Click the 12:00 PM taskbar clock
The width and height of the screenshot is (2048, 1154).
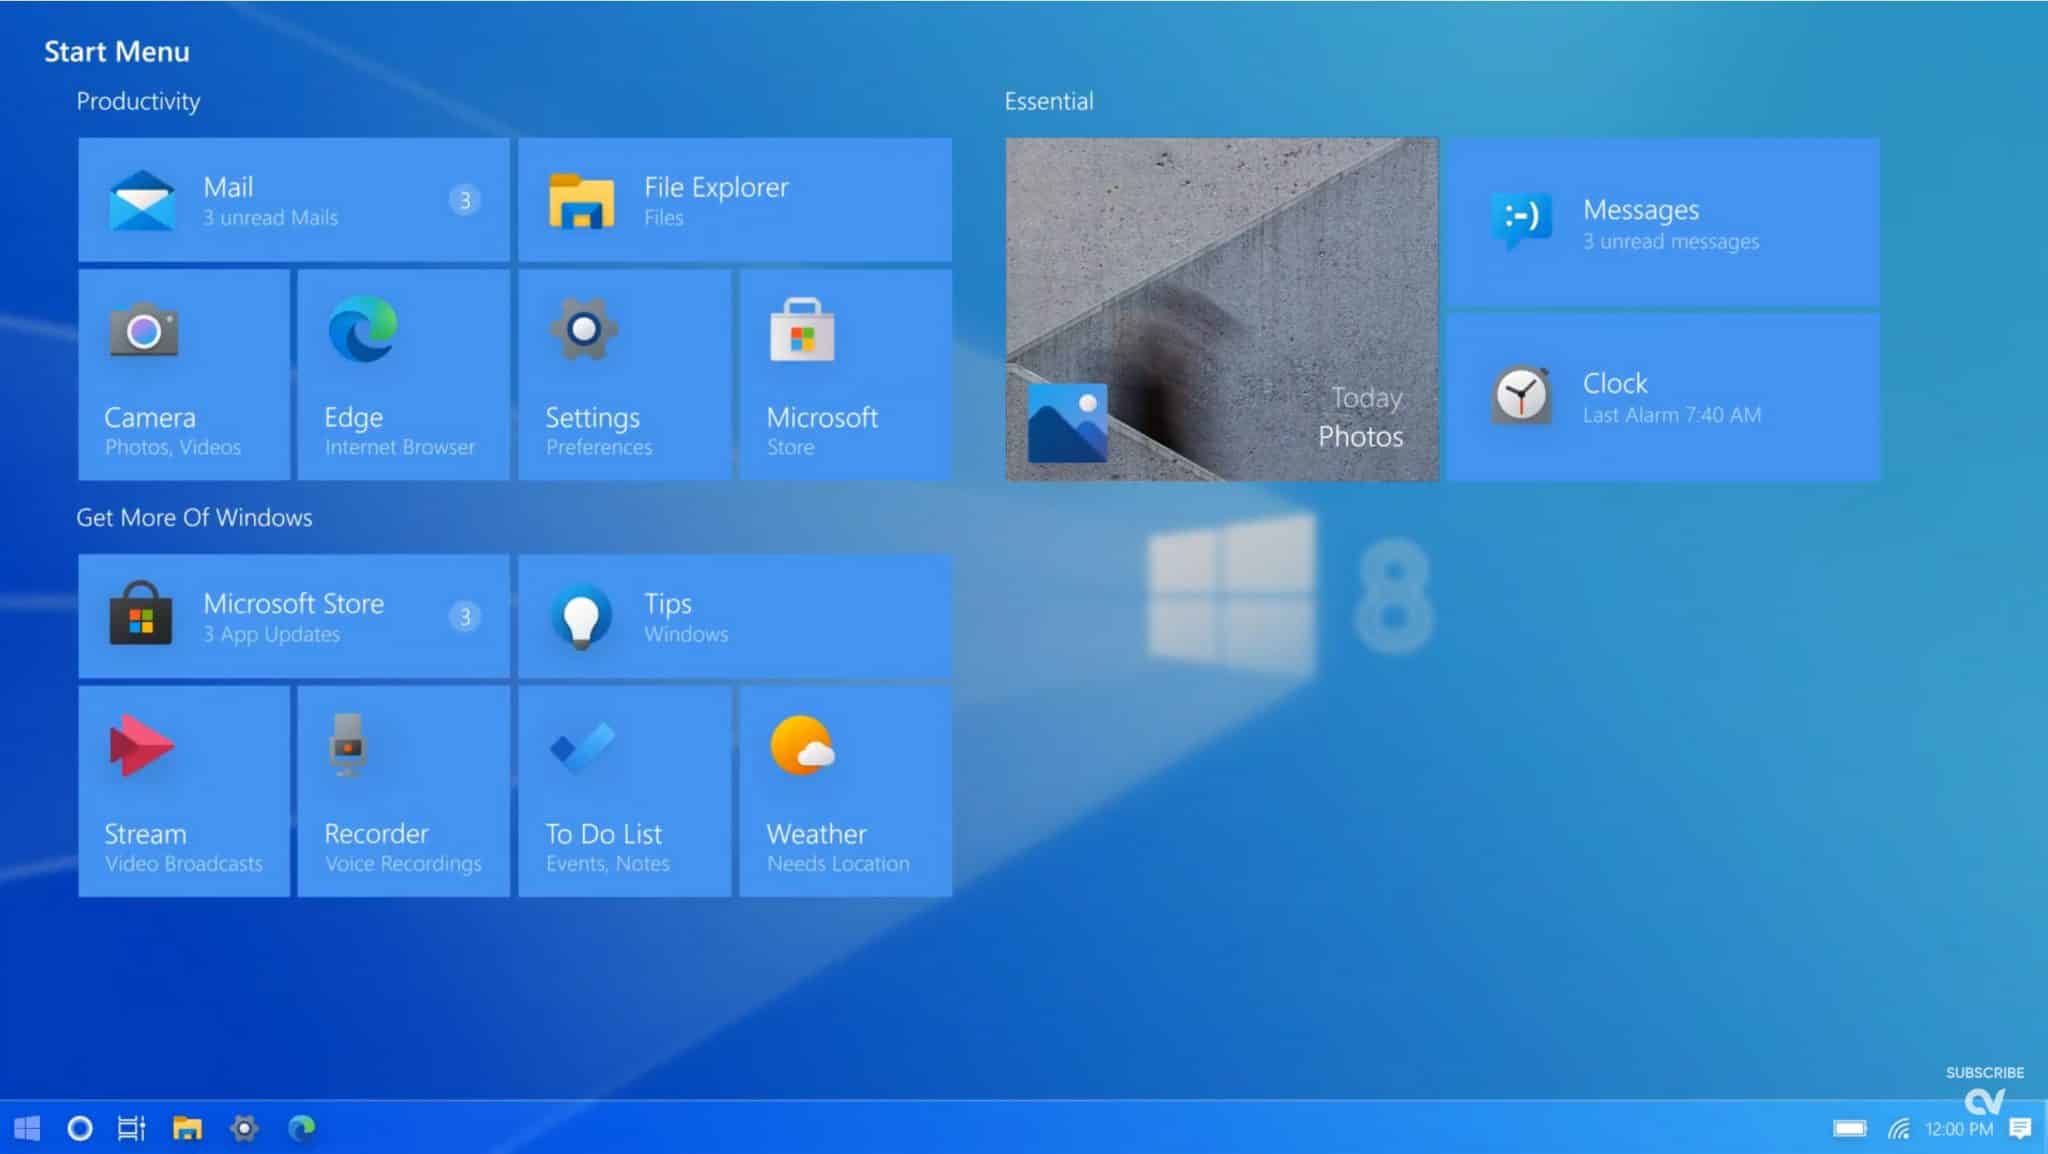click(x=1959, y=1129)
